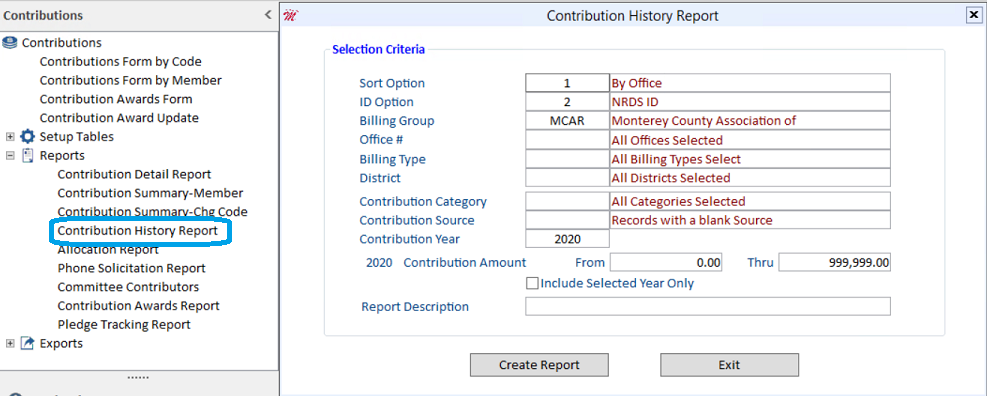
Task: Click the Contribution Year field
Action: (567, 239)
